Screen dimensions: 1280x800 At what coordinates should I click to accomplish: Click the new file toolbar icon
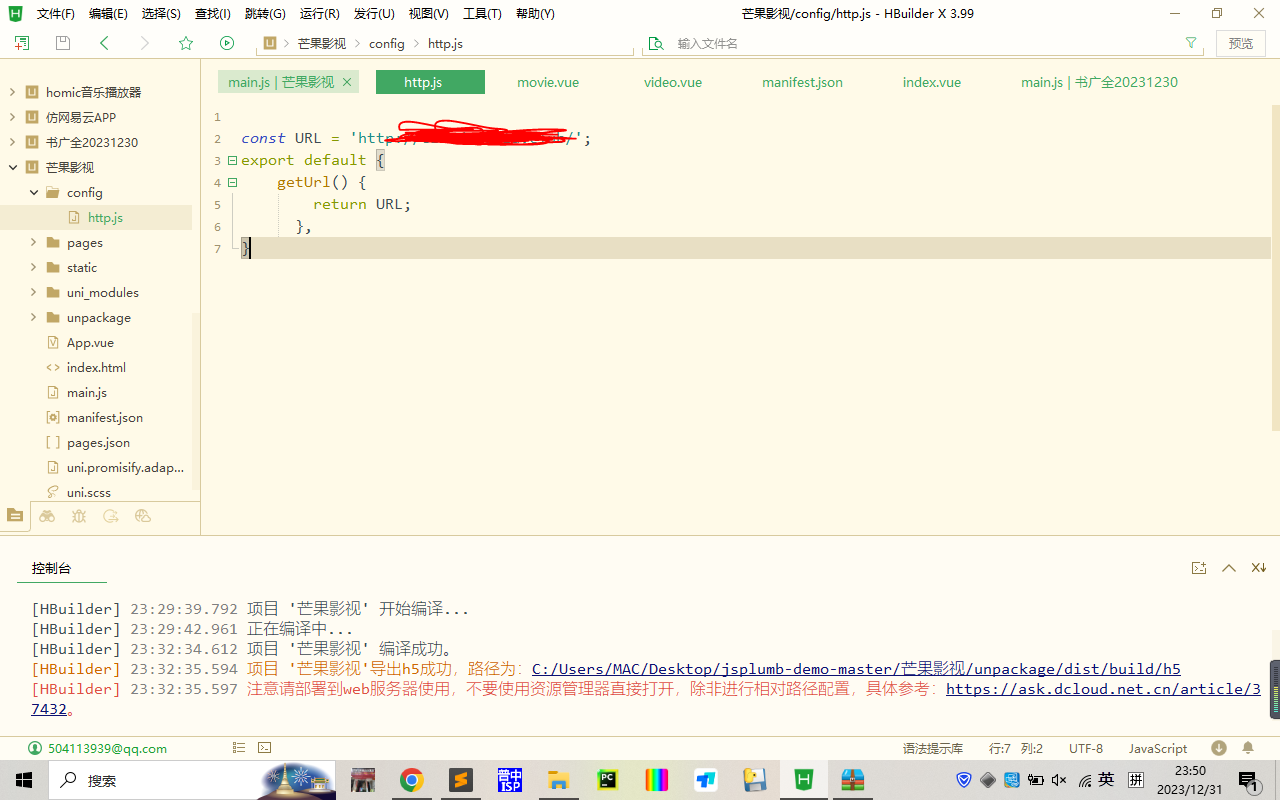(x=22, y=43)
